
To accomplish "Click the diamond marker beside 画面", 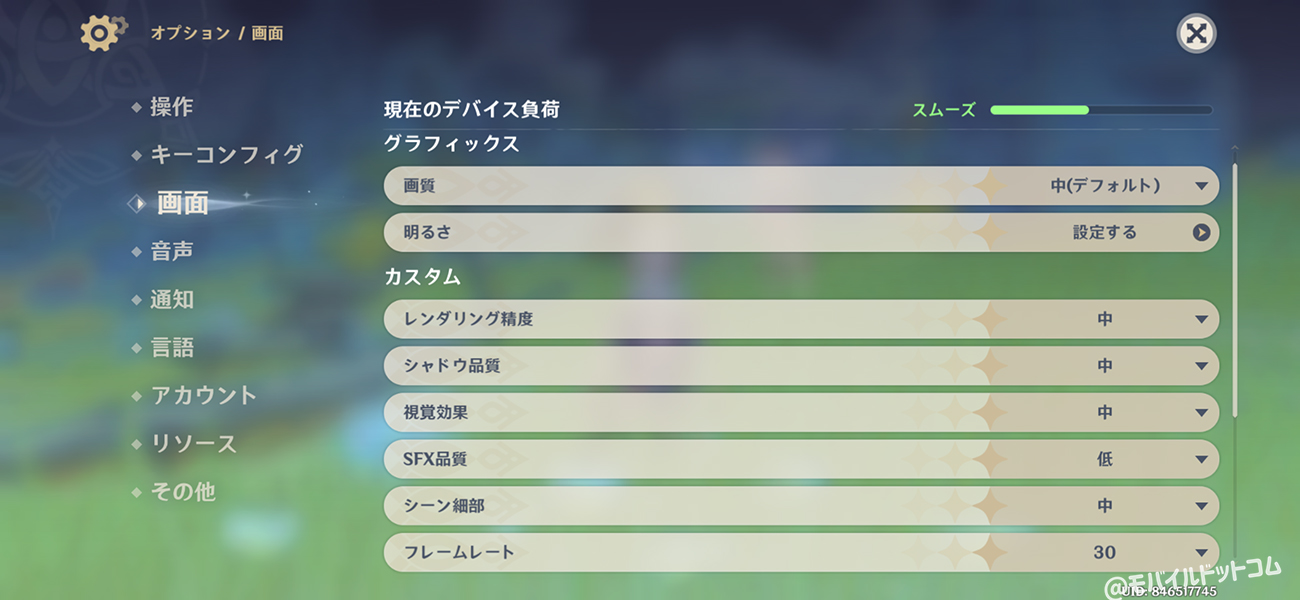I will tap(136, 203).
